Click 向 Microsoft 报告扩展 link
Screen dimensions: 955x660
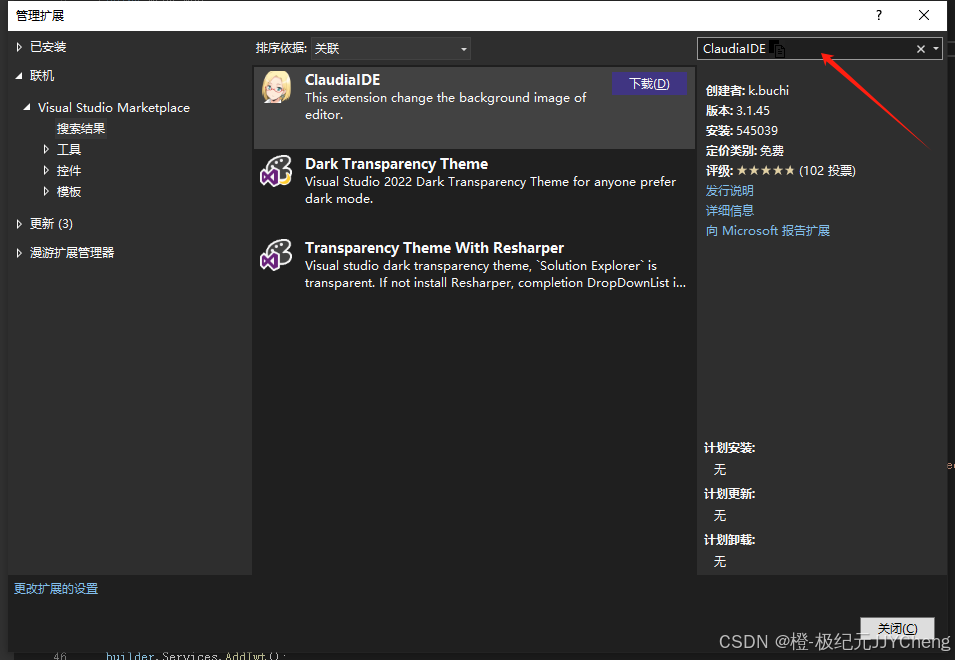(767, 231)
